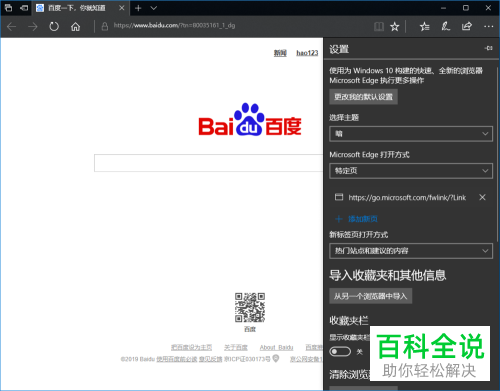Refresh the Baidu page

(x=54, y=26)
